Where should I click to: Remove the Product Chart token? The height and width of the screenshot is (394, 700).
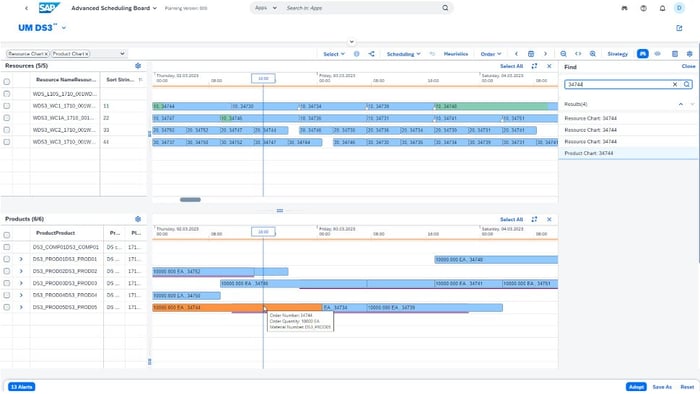(x=87, y=54)
